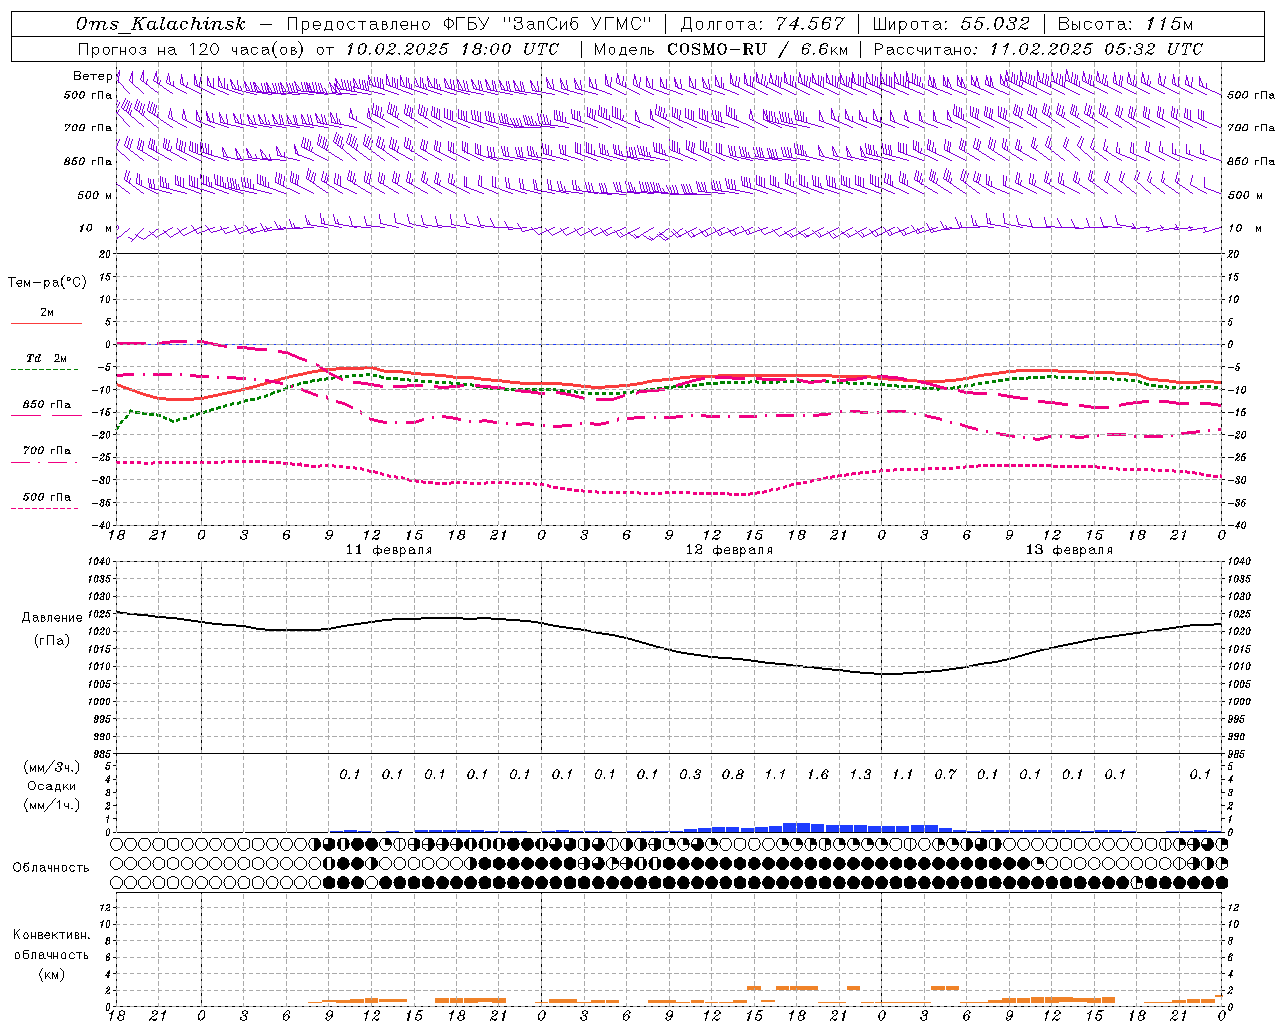Screen dimensions: 1280x1024
Task: Click the Осадки precipitation label
Action: point(52,786)
